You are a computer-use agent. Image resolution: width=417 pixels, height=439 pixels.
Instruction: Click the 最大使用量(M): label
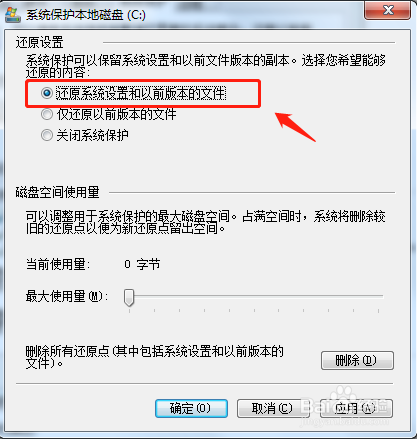[x=66, y=296]
